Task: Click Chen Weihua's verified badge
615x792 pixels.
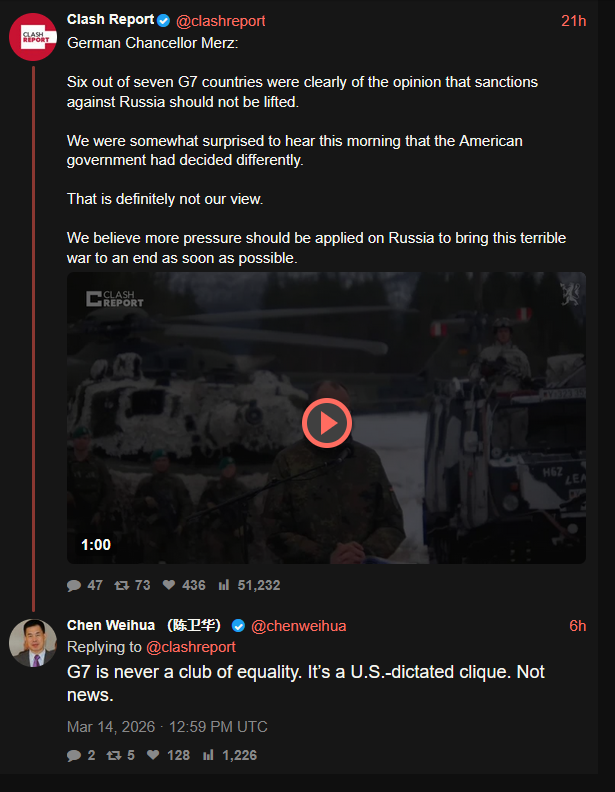Action: (x=238, y=626)
